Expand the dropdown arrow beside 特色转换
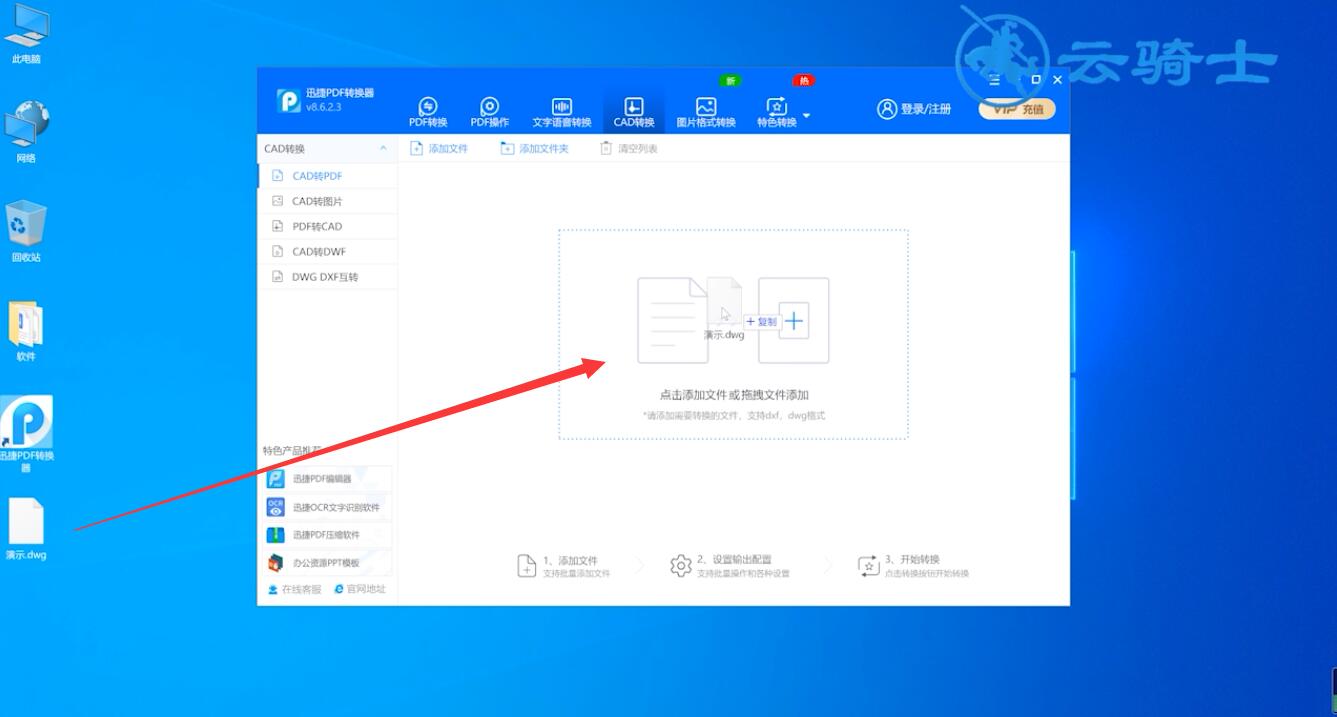1337x717 pixels. coord(807,115)
